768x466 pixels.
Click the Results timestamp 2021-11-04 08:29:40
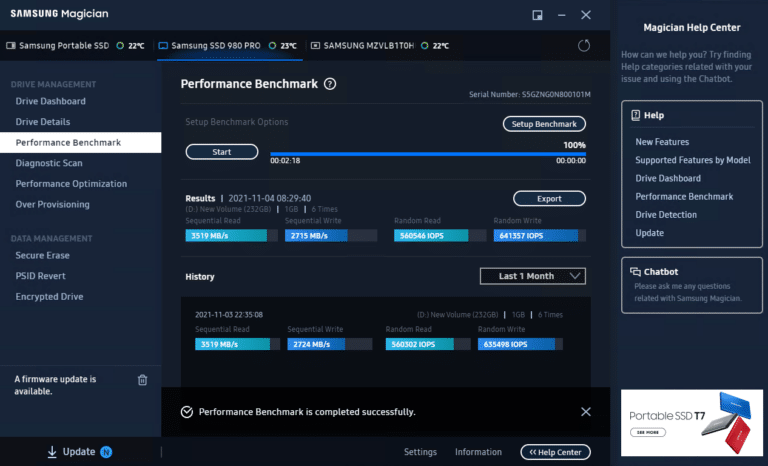[x=269, y=198]
